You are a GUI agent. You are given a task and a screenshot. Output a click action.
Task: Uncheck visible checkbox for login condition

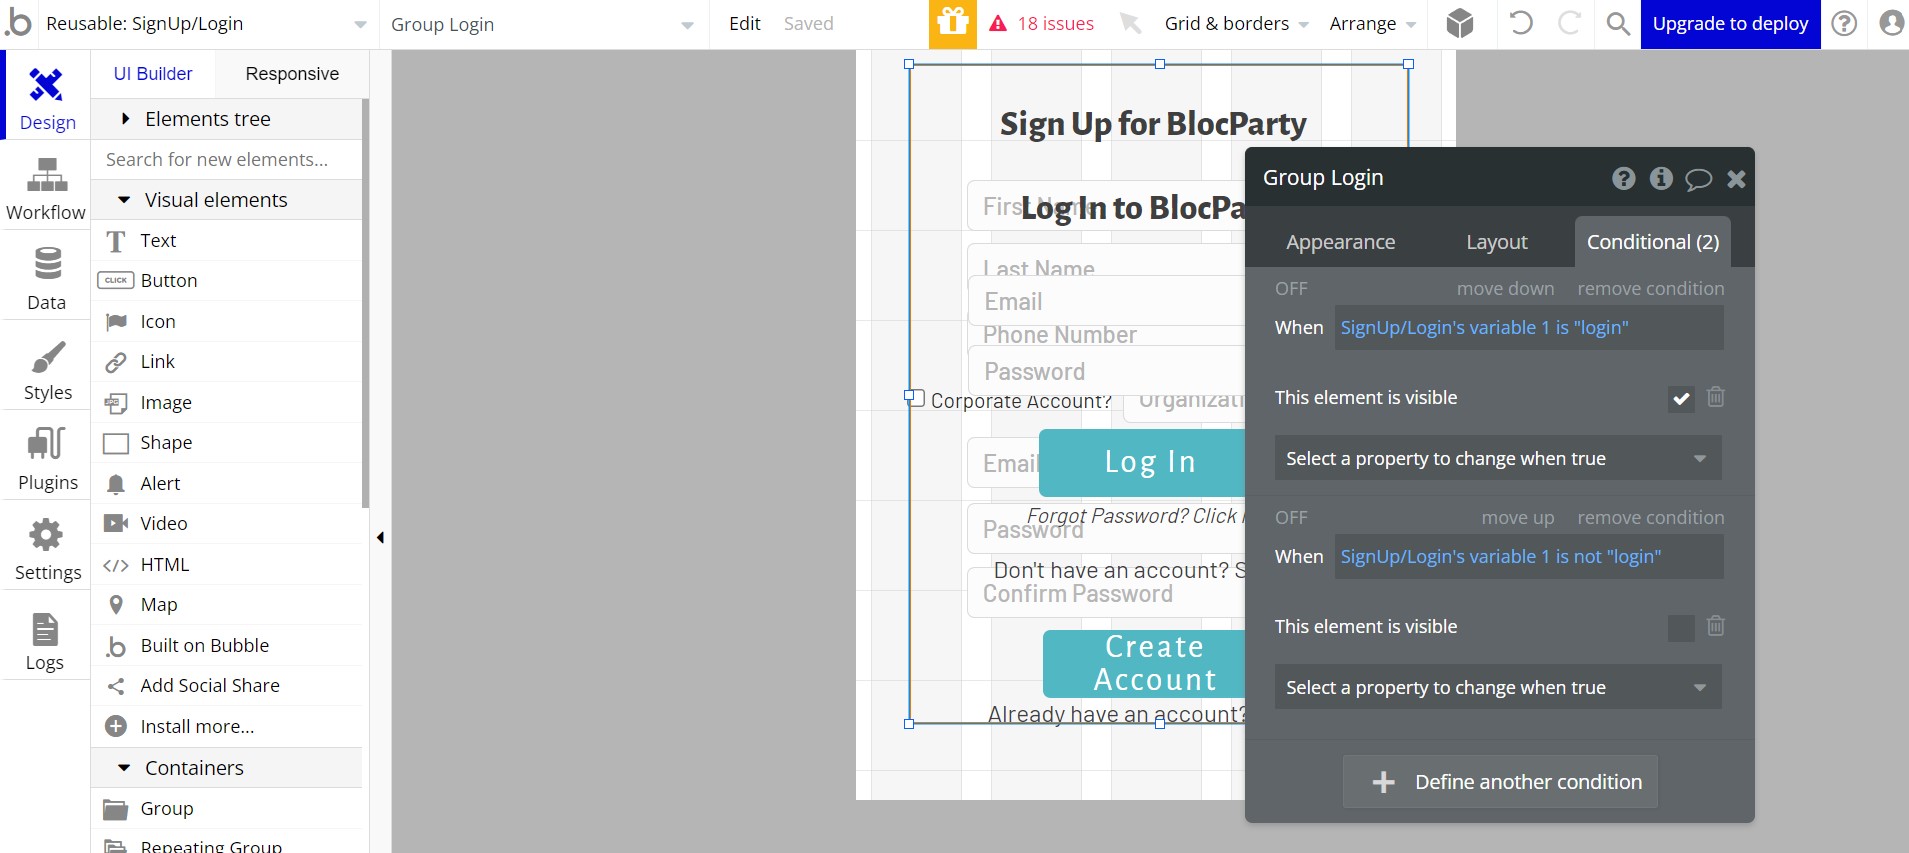click(x=1681, y=399)
